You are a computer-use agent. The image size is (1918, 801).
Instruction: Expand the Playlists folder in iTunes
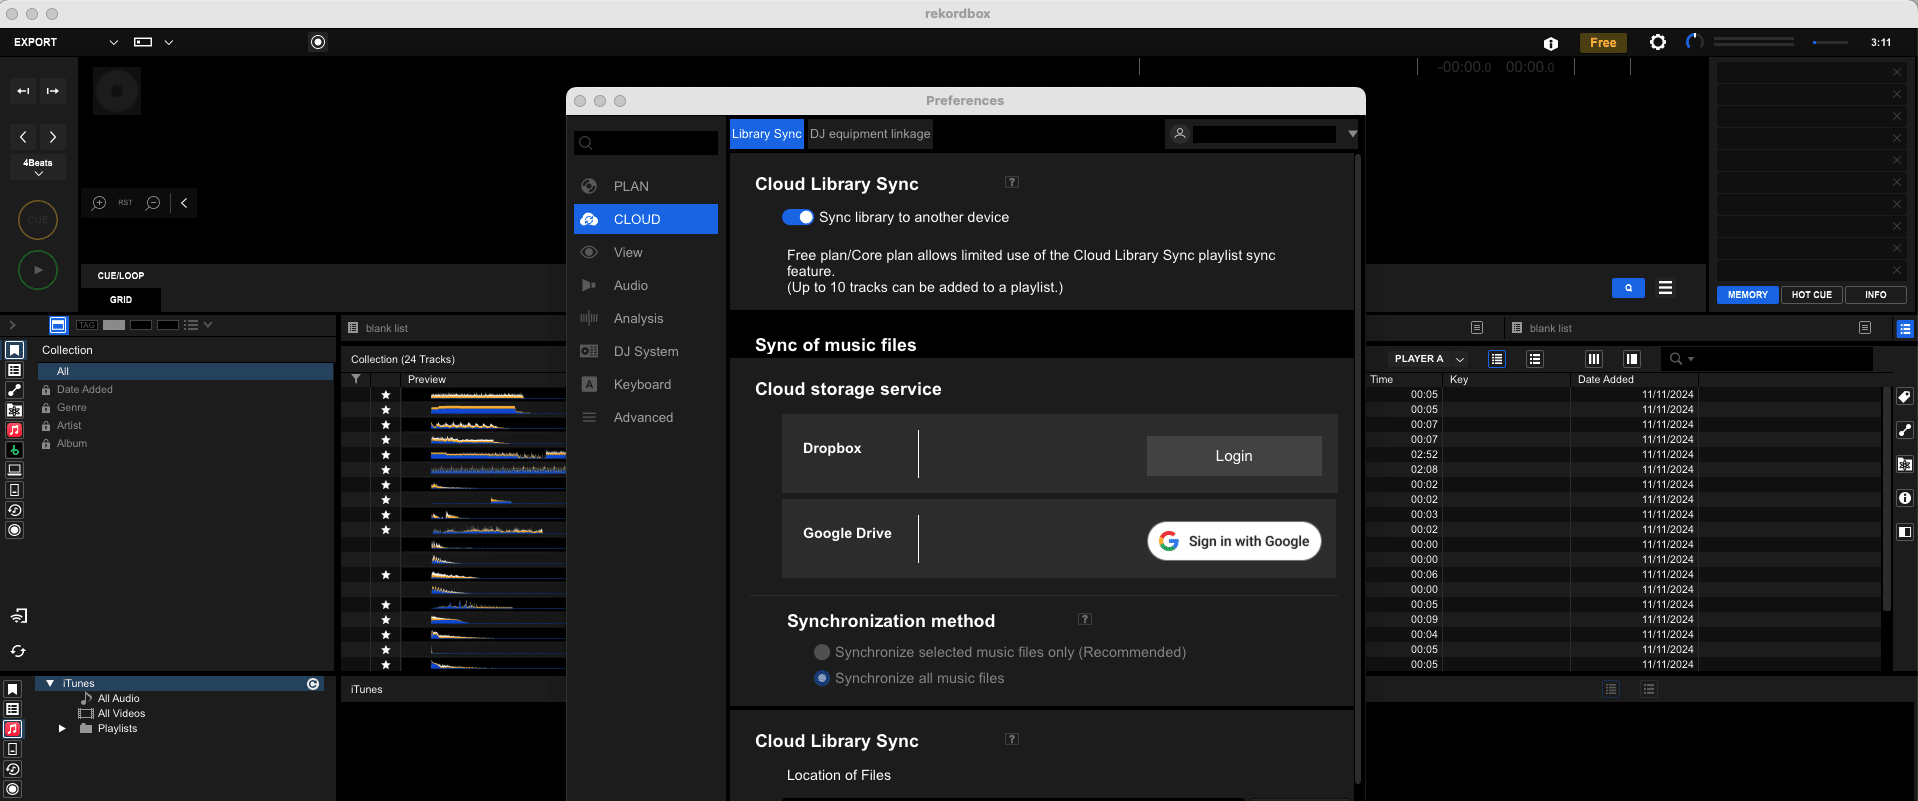tap(62, 729)
